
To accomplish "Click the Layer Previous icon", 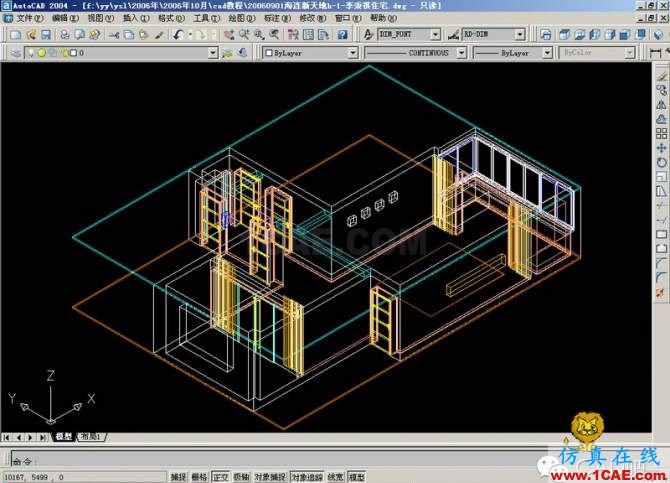I will pyautogui.click(x=243, y=53).
